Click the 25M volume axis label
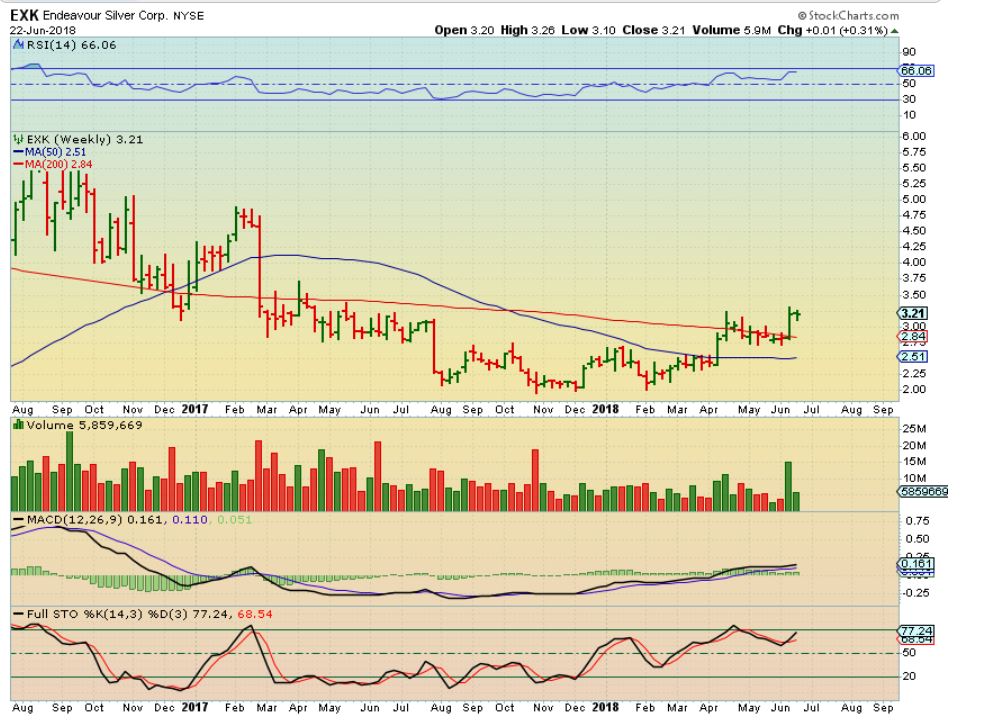The height and width of the screenshot is (720, 982). coord(914,429)
